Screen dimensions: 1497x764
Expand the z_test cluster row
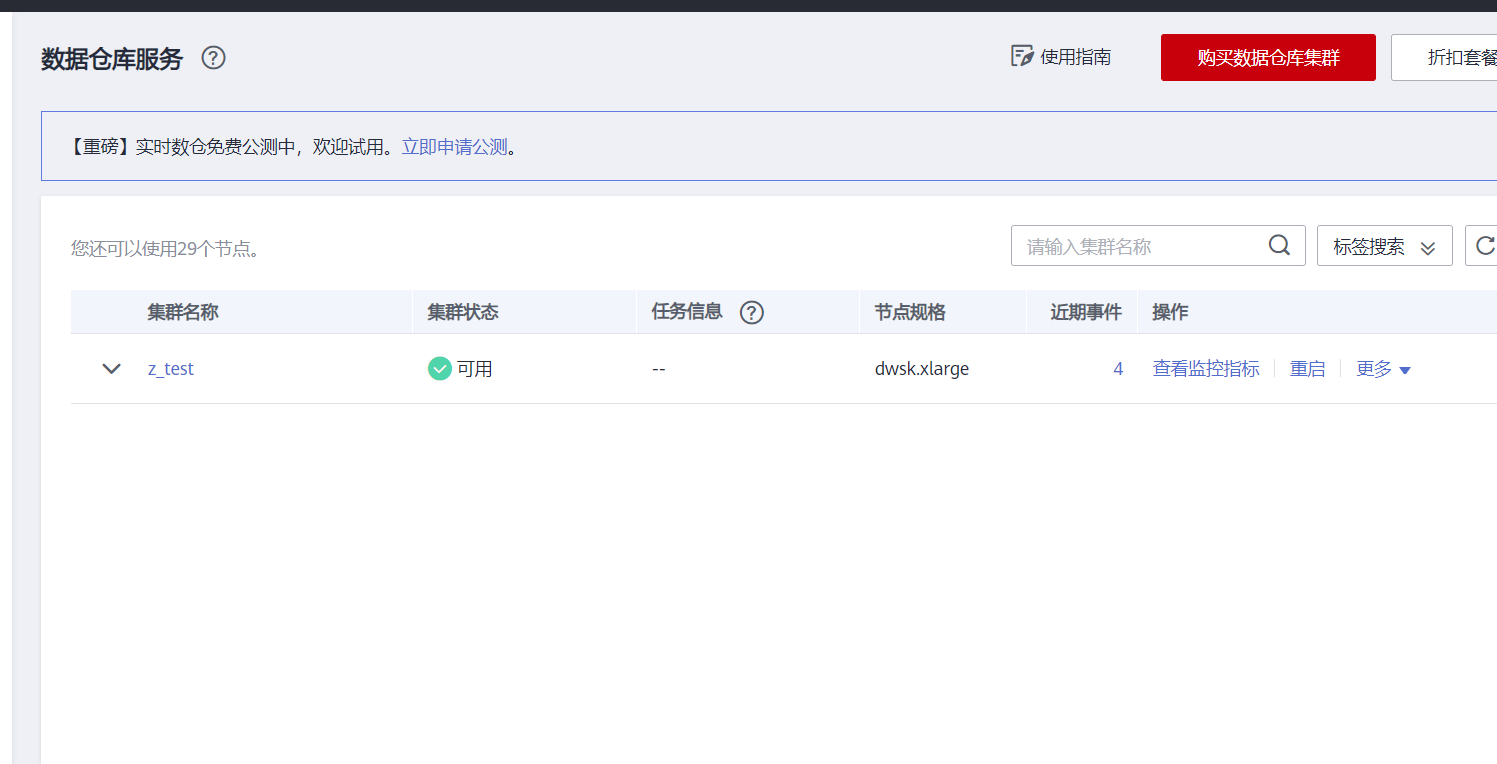click(111, 369)
